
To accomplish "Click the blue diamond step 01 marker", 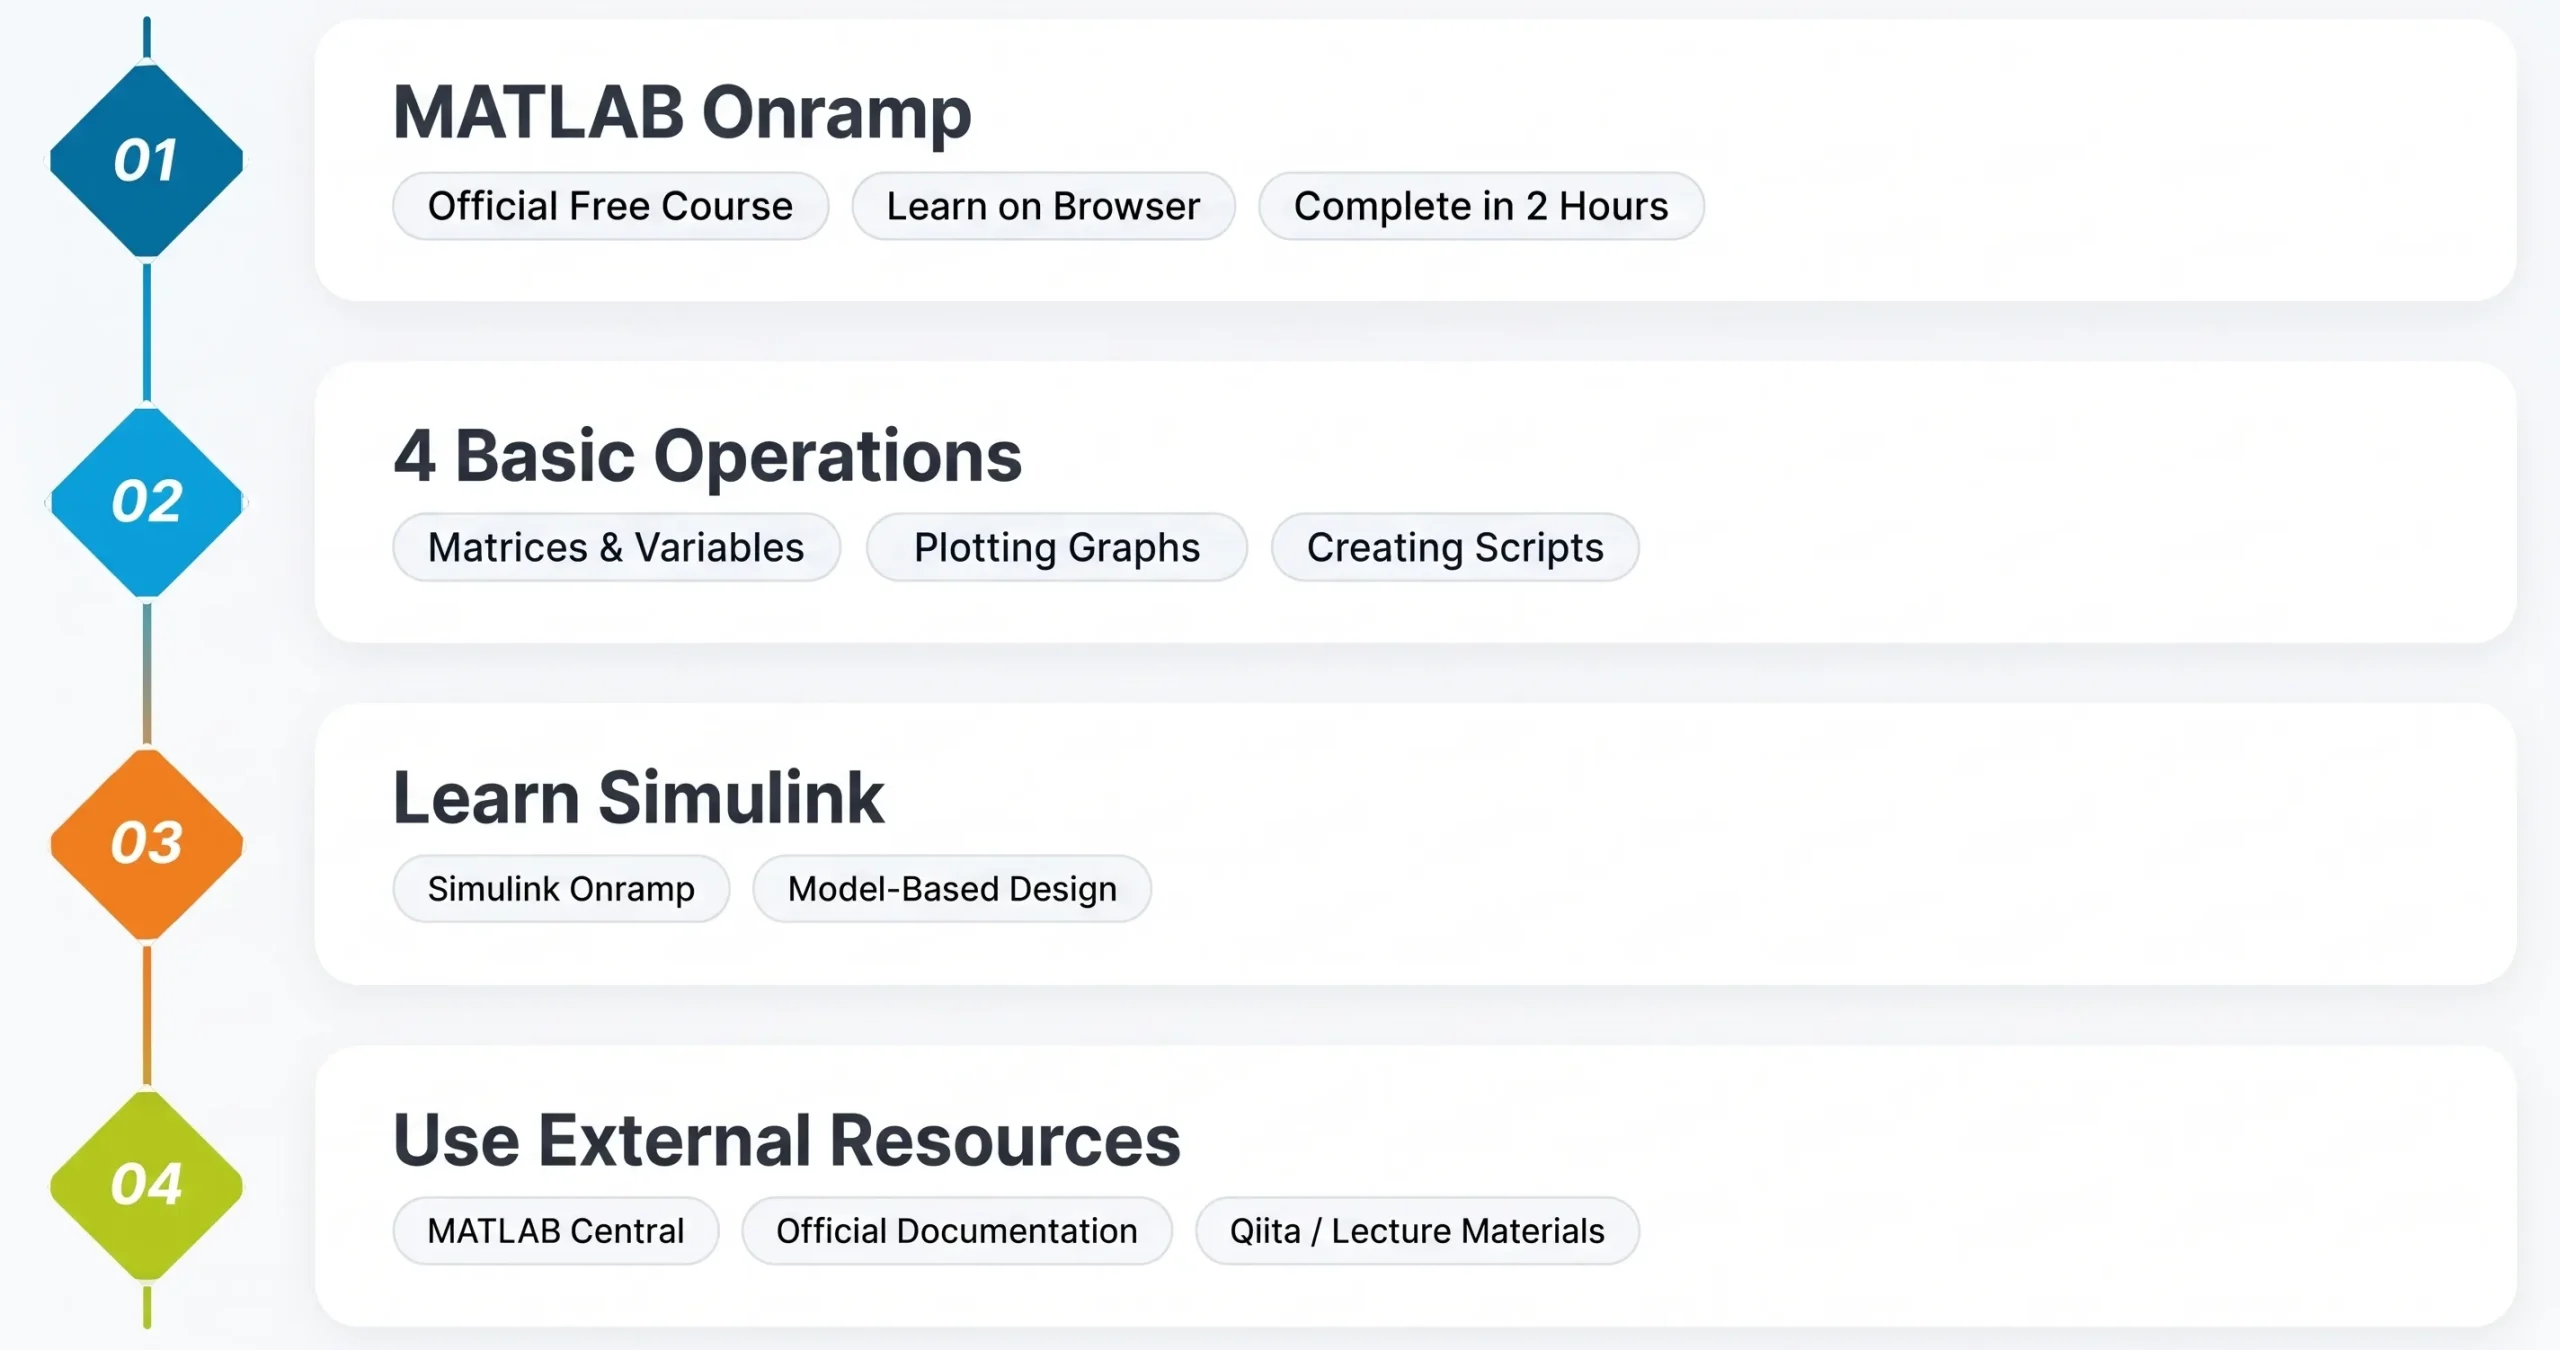I will (147, 161).
